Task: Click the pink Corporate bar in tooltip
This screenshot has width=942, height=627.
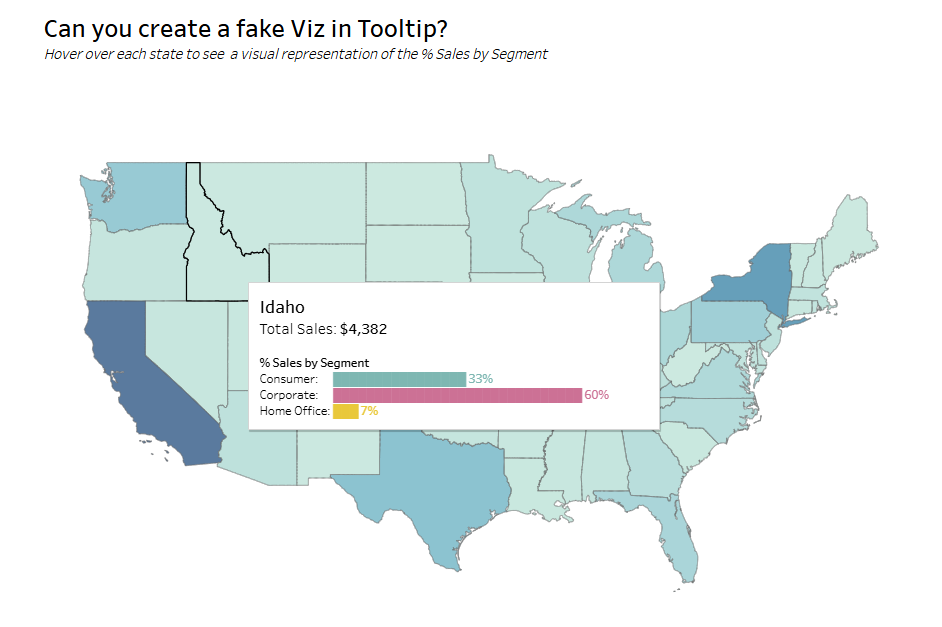Action: (457, 395)
